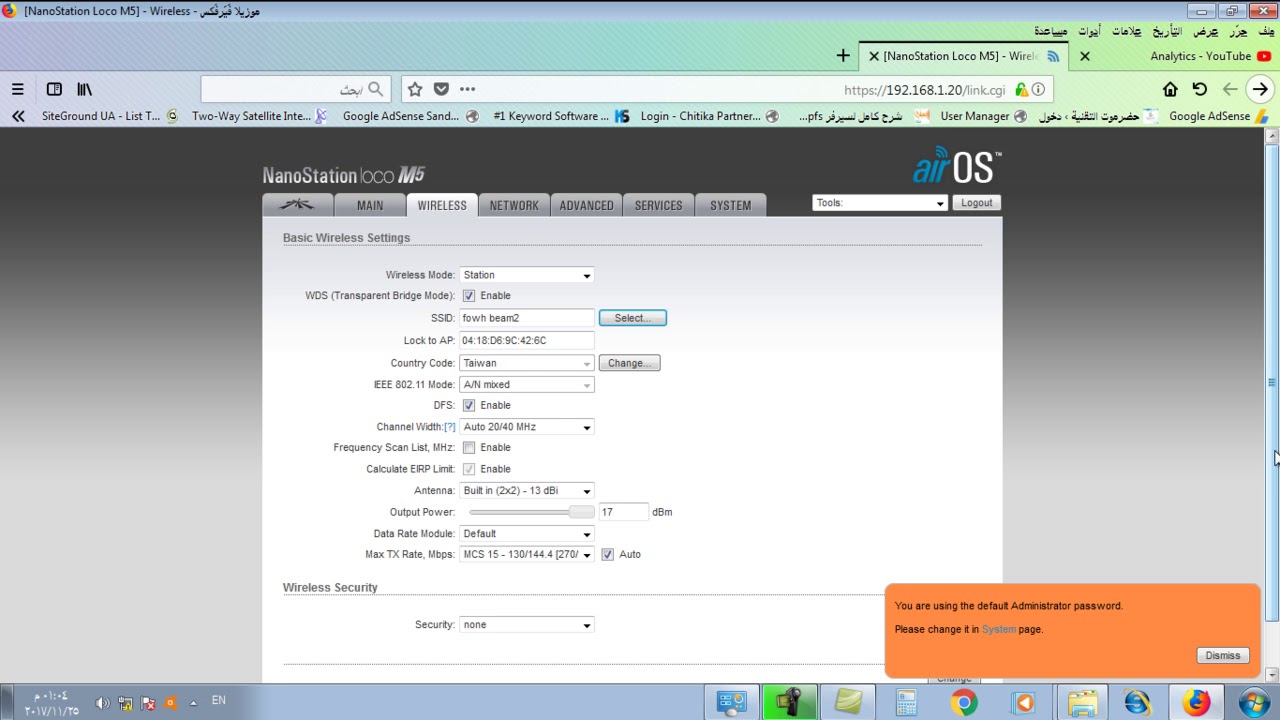Switch to the MAIN tab
Viewport: 1280px width, 720px height.
(x=370, y=205)
